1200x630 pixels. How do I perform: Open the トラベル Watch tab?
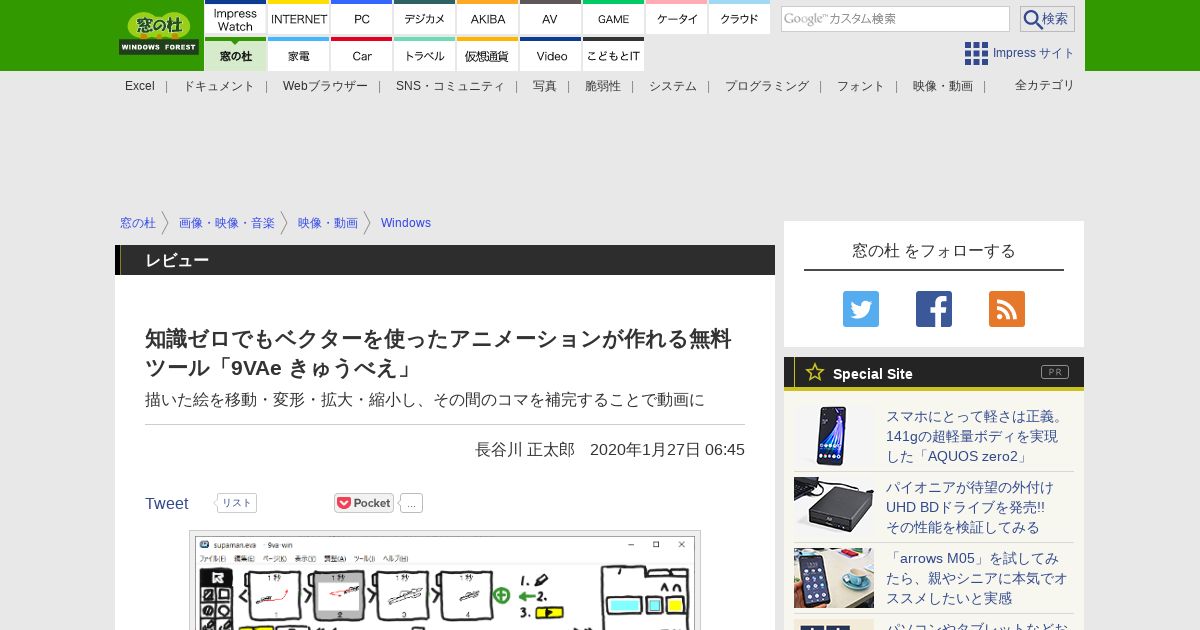click(425, 55)
